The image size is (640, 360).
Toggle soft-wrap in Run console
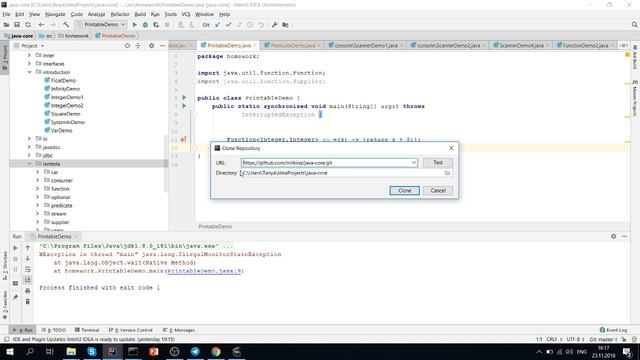pos(28,269)
